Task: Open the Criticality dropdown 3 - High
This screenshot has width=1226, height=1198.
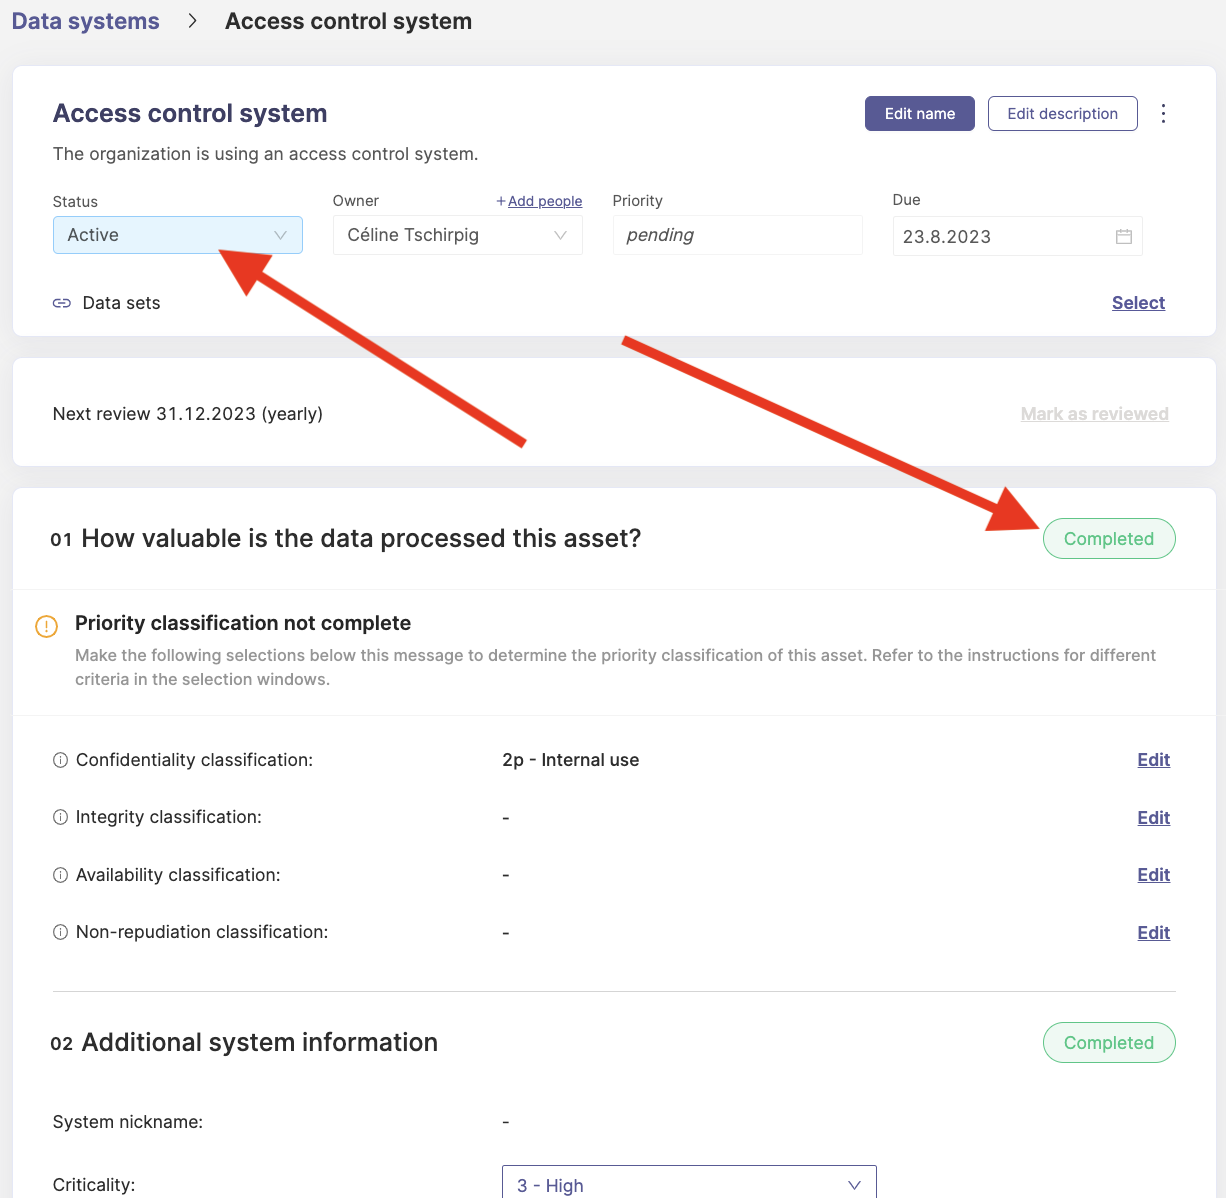Action: tap(689, 1182)
